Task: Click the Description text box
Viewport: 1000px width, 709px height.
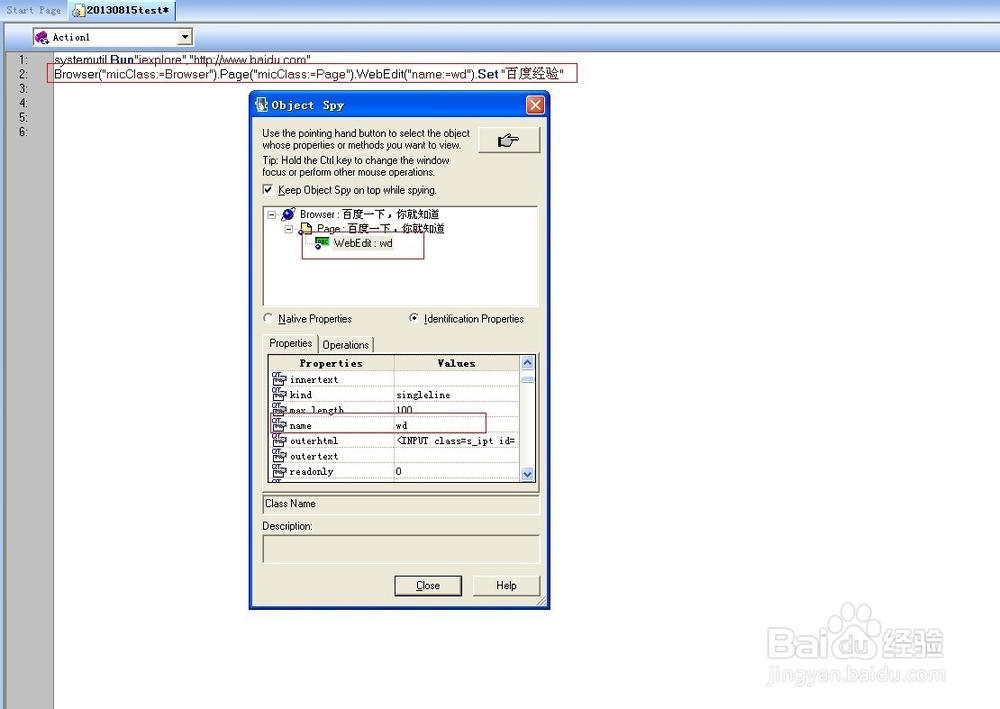Action: pyautogui.click(x=401, y=549)
